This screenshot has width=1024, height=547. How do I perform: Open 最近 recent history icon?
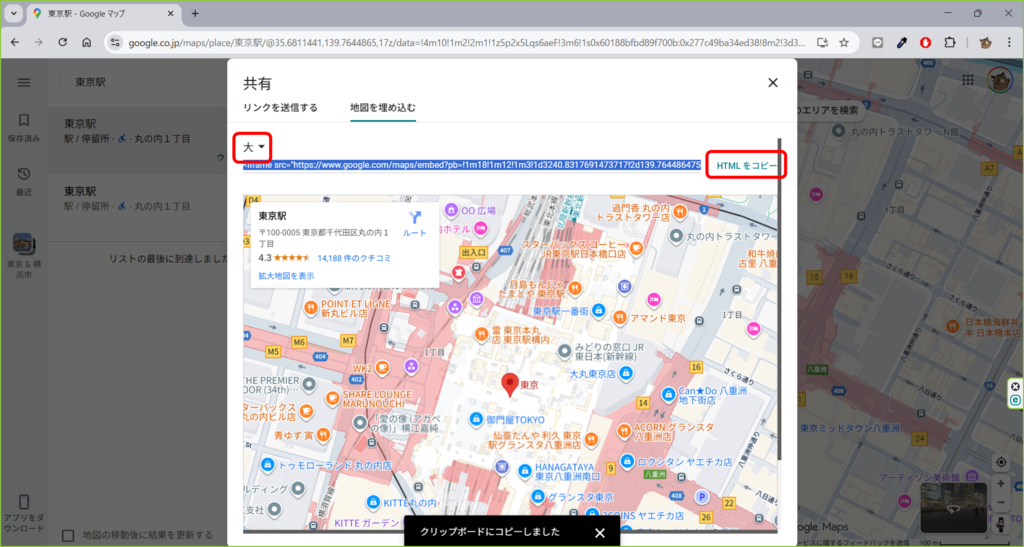(x=24, y=180)
